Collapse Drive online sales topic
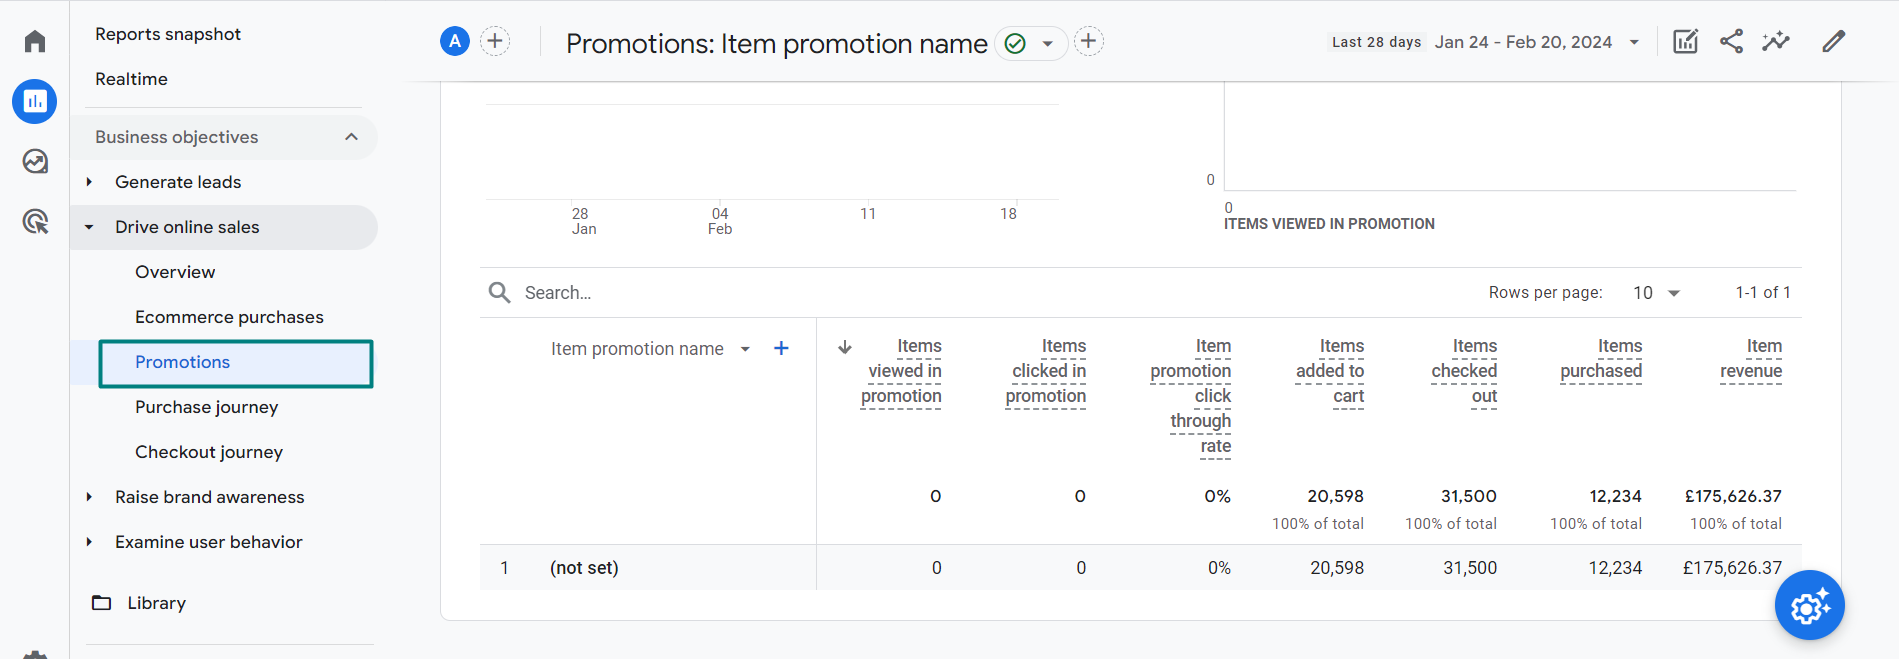 click(x=89, y=227)
